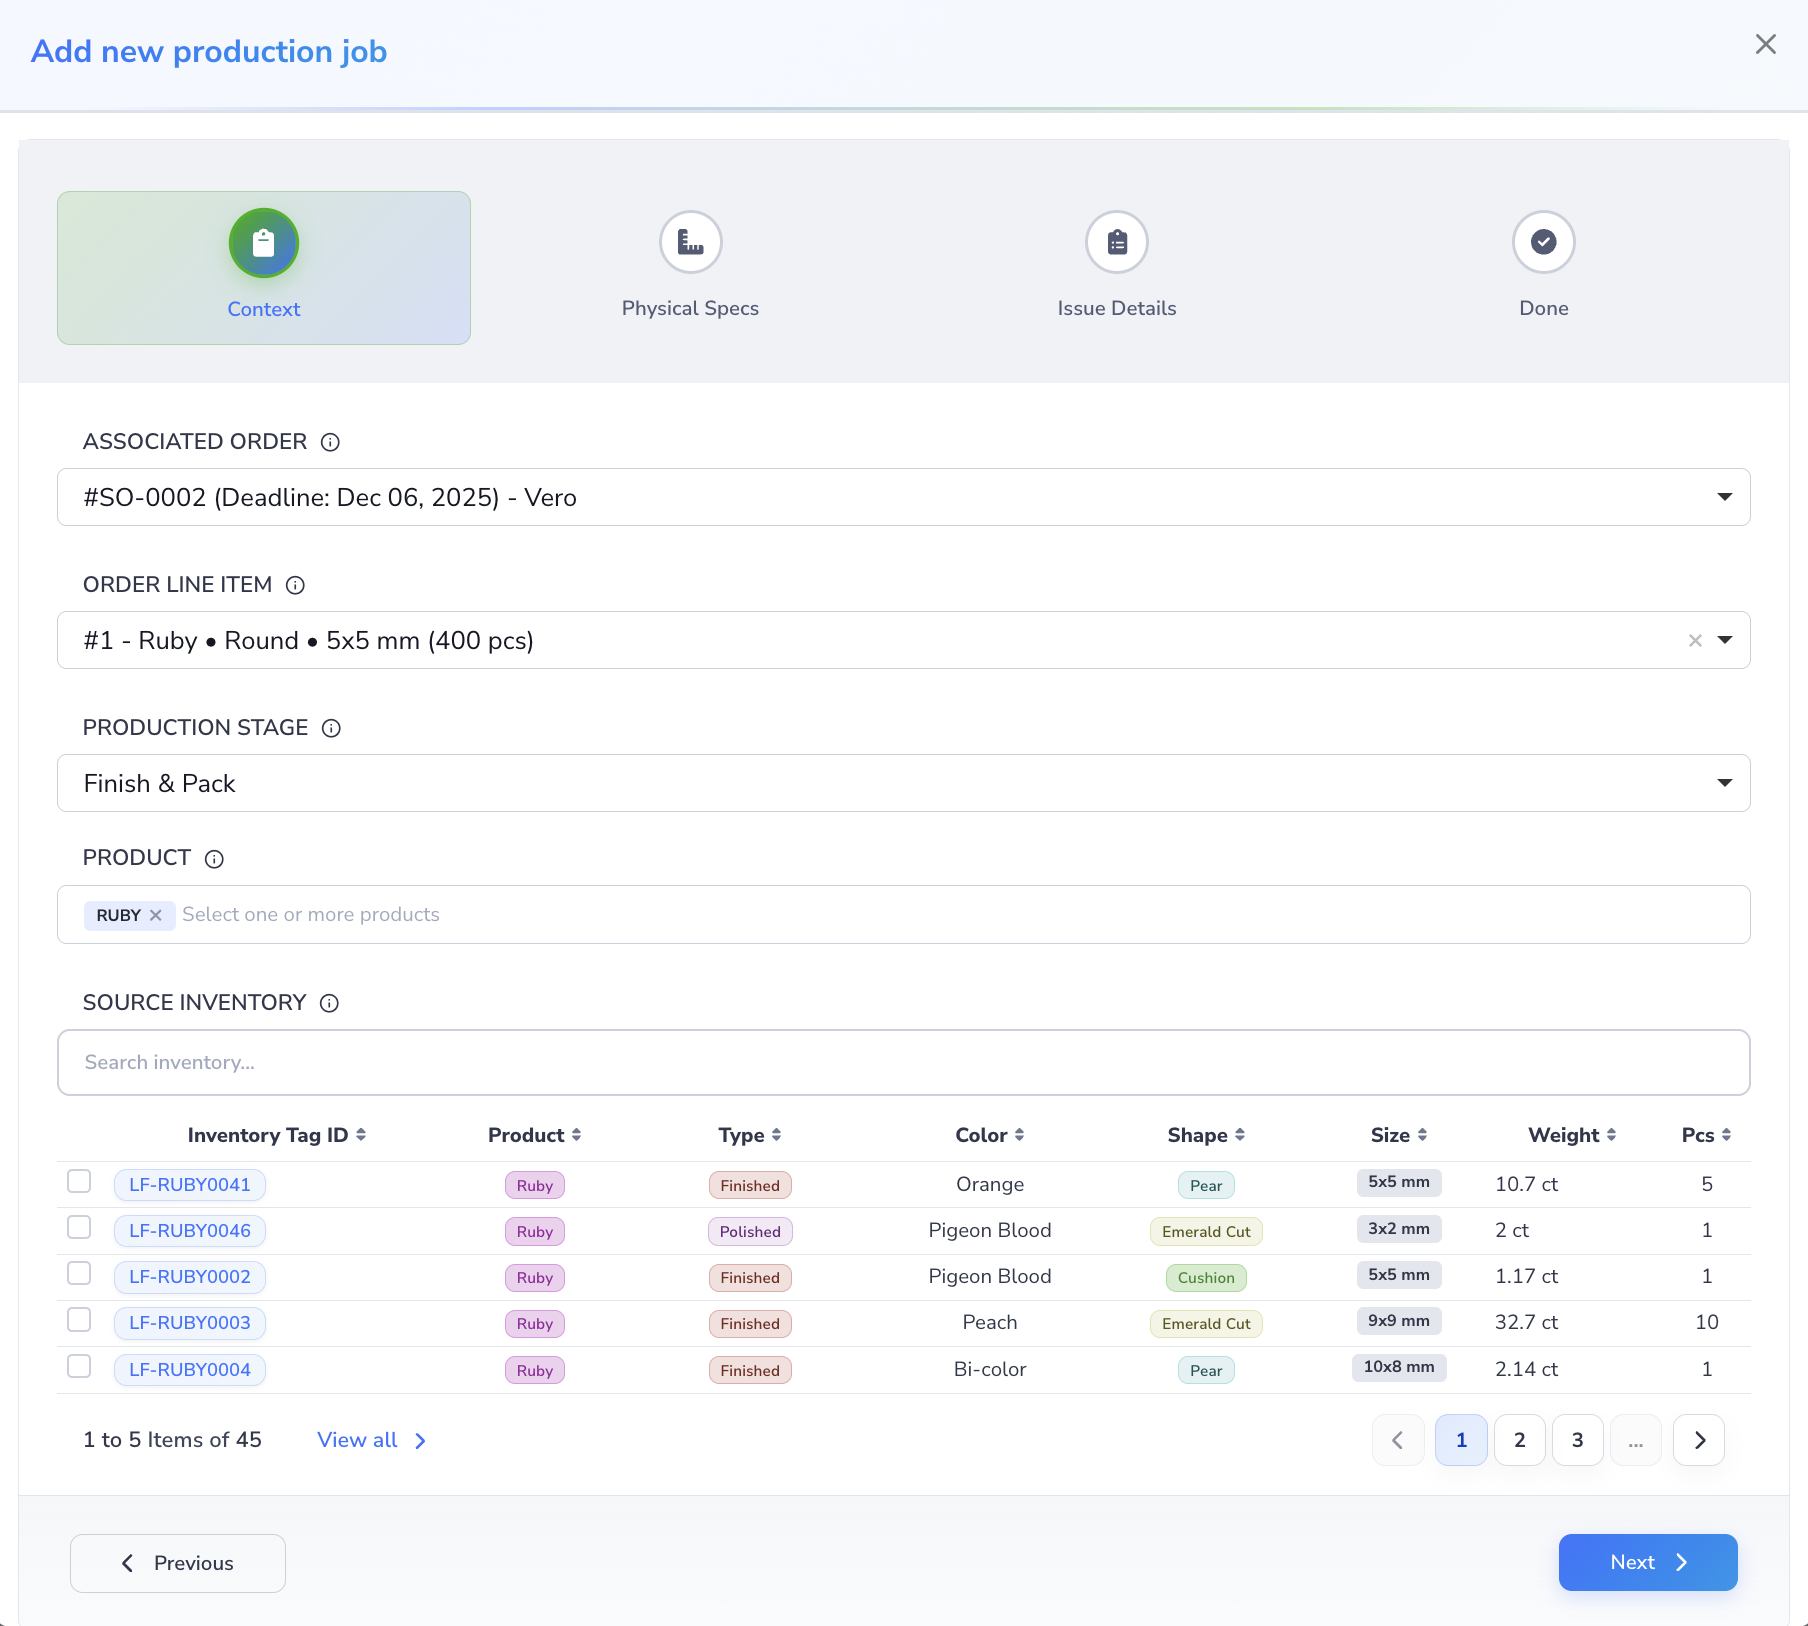
Task: Open inventory tag LF-RUBY0046
Action: pyautogui.click(x=190, y=1231)
